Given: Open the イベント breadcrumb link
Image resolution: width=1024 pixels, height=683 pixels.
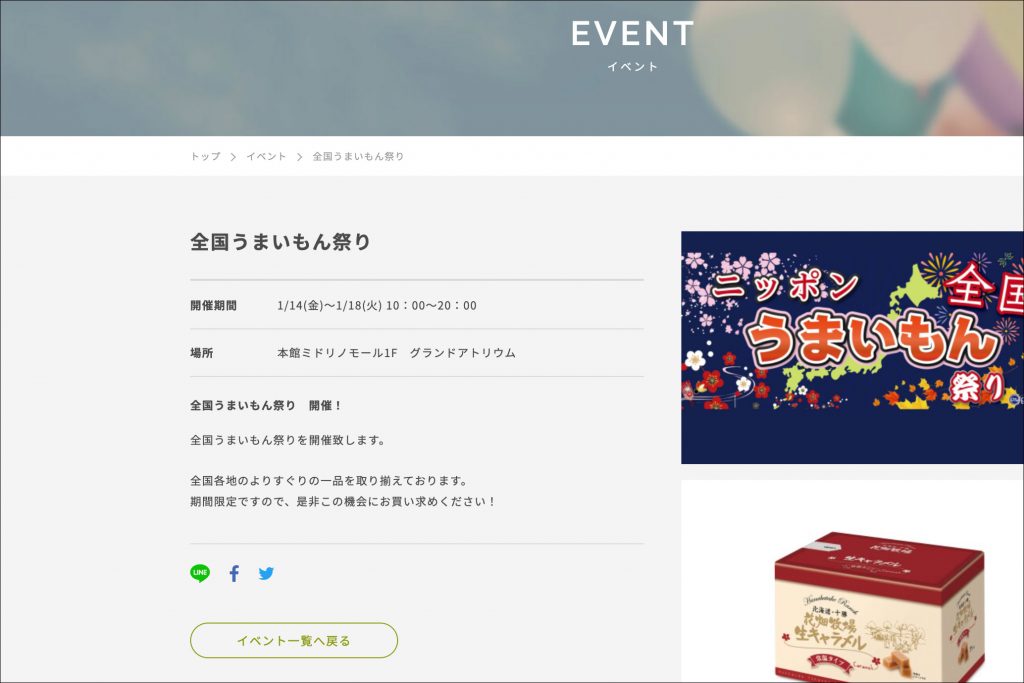Looking at the screenshot, I should [x=266, y=156].
